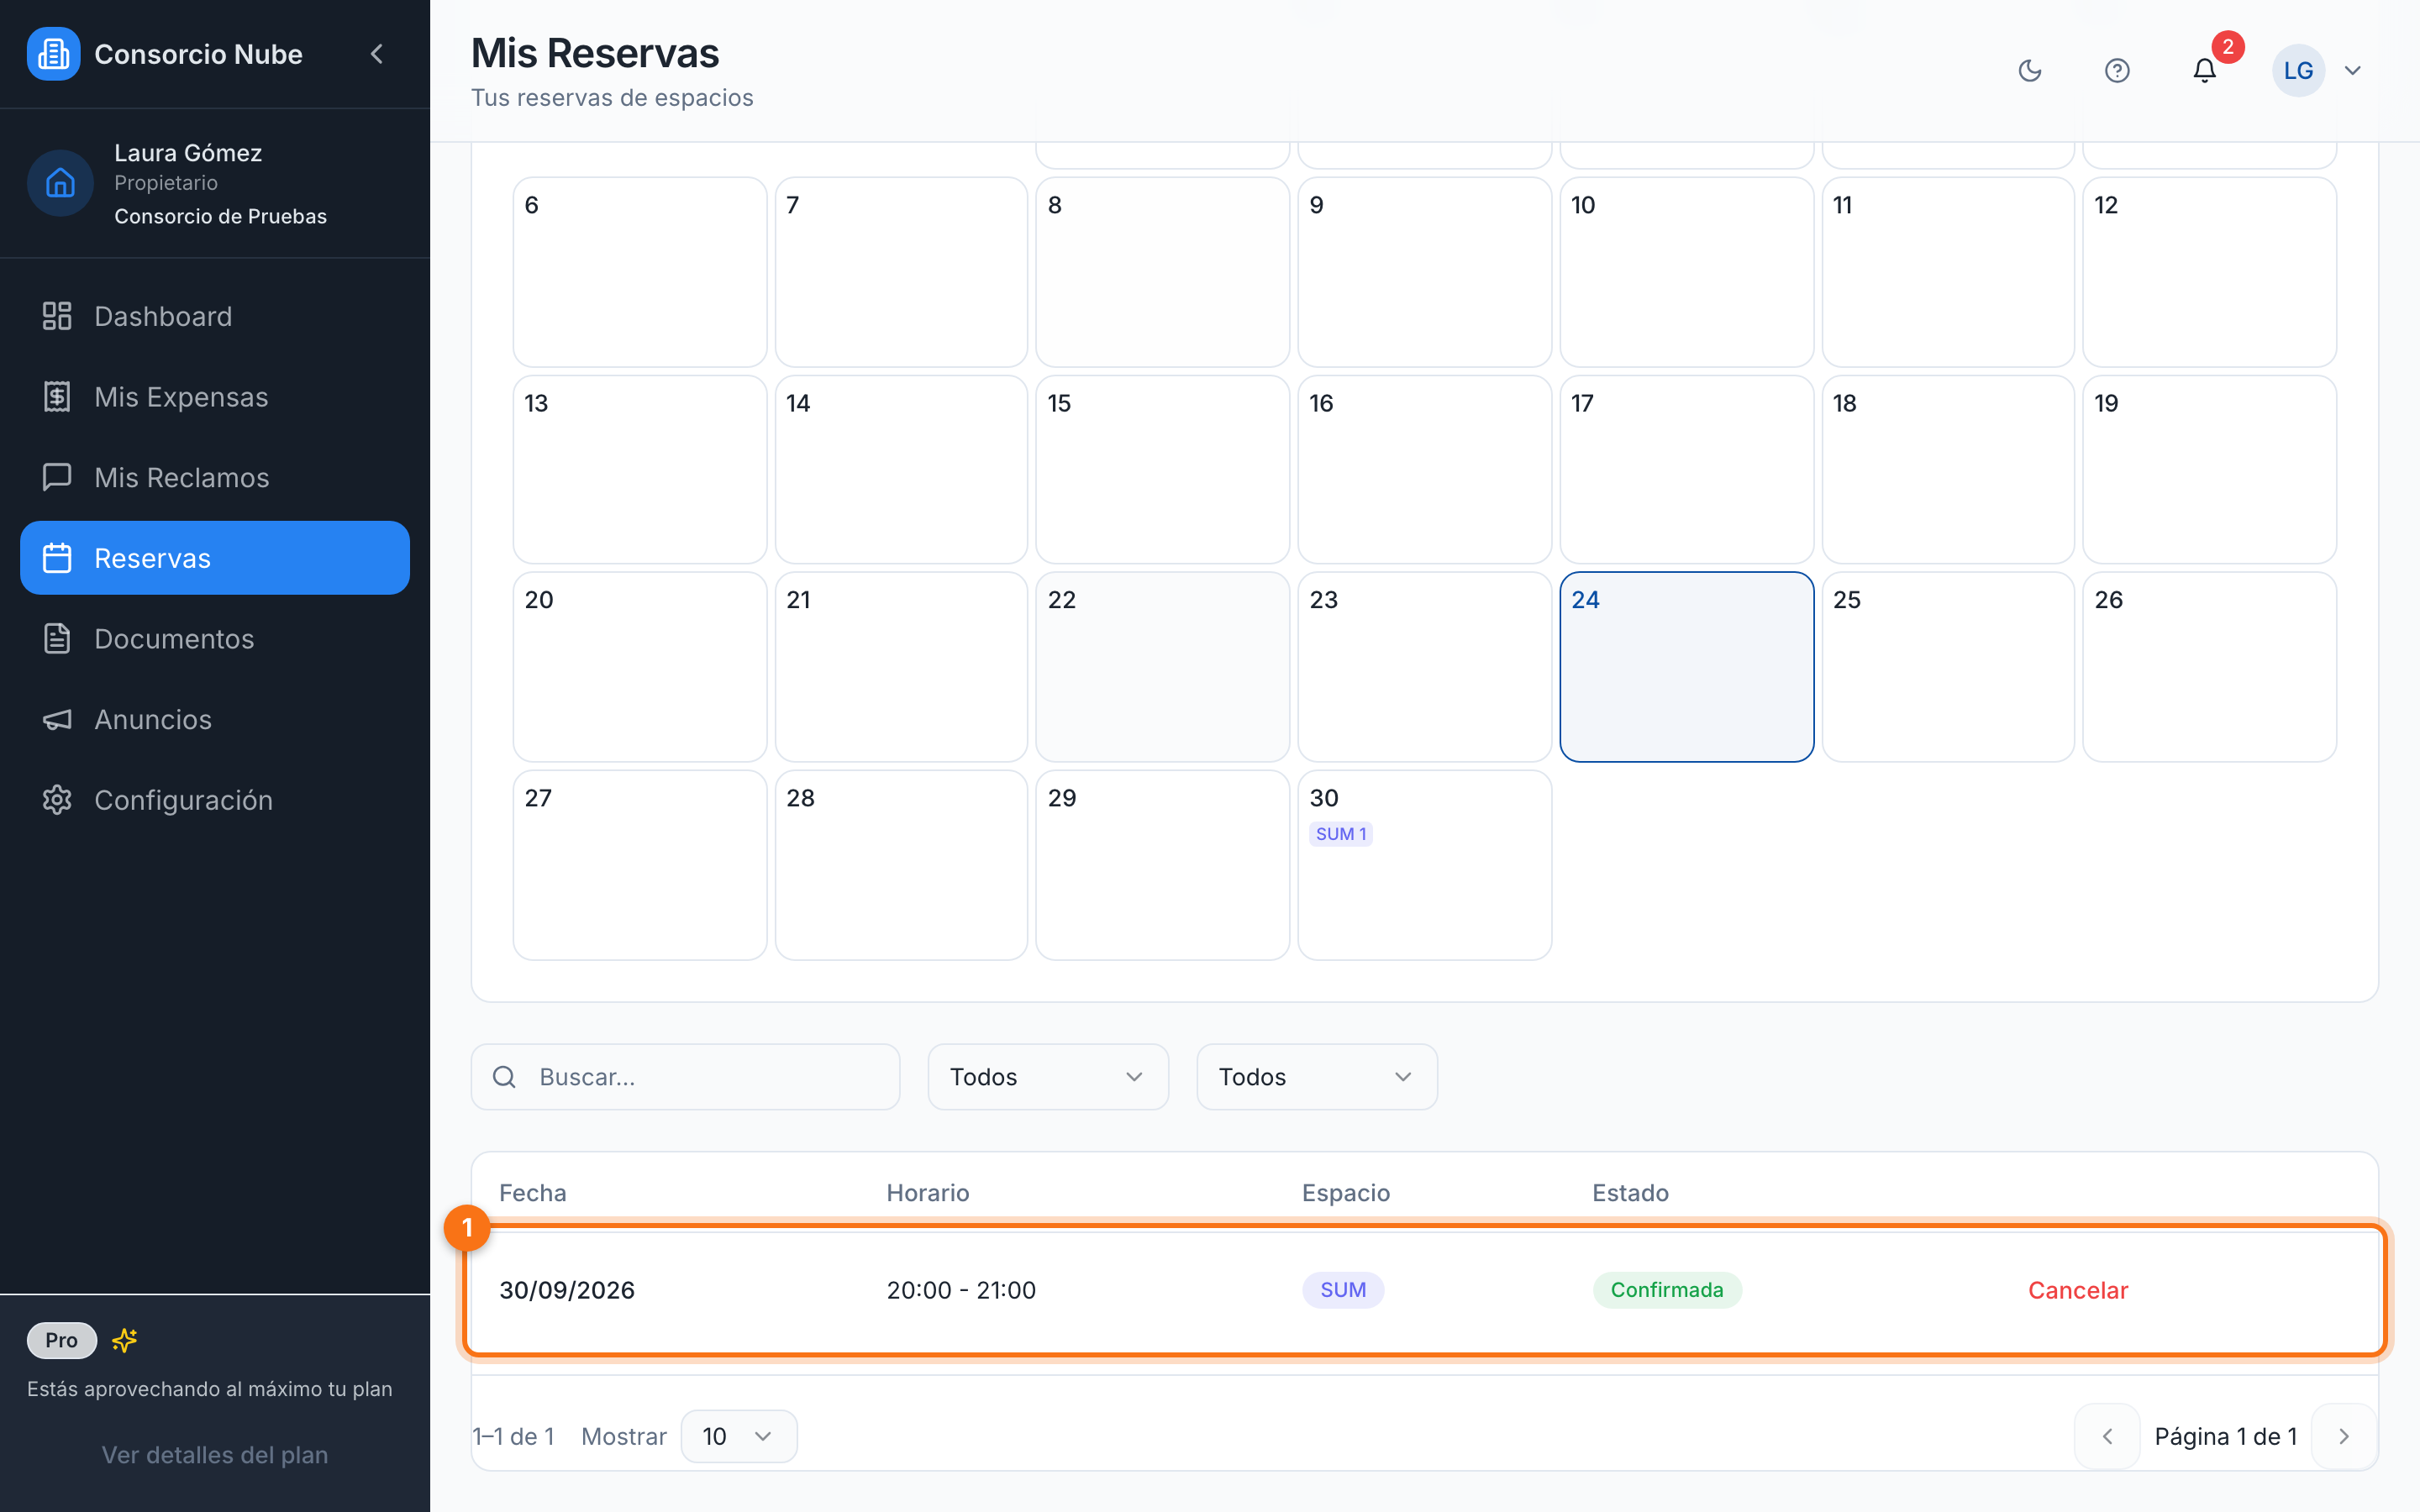Click the Fecha column header
Screen dimensions: 2420x1512
click(x=533, y=1193)
